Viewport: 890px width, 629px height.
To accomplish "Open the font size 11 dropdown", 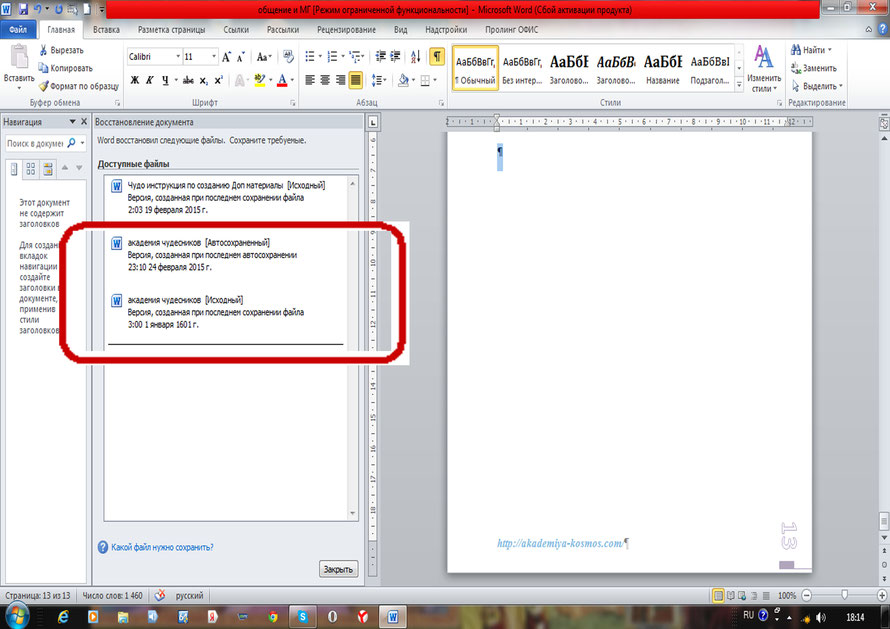I will pos(214,57).
